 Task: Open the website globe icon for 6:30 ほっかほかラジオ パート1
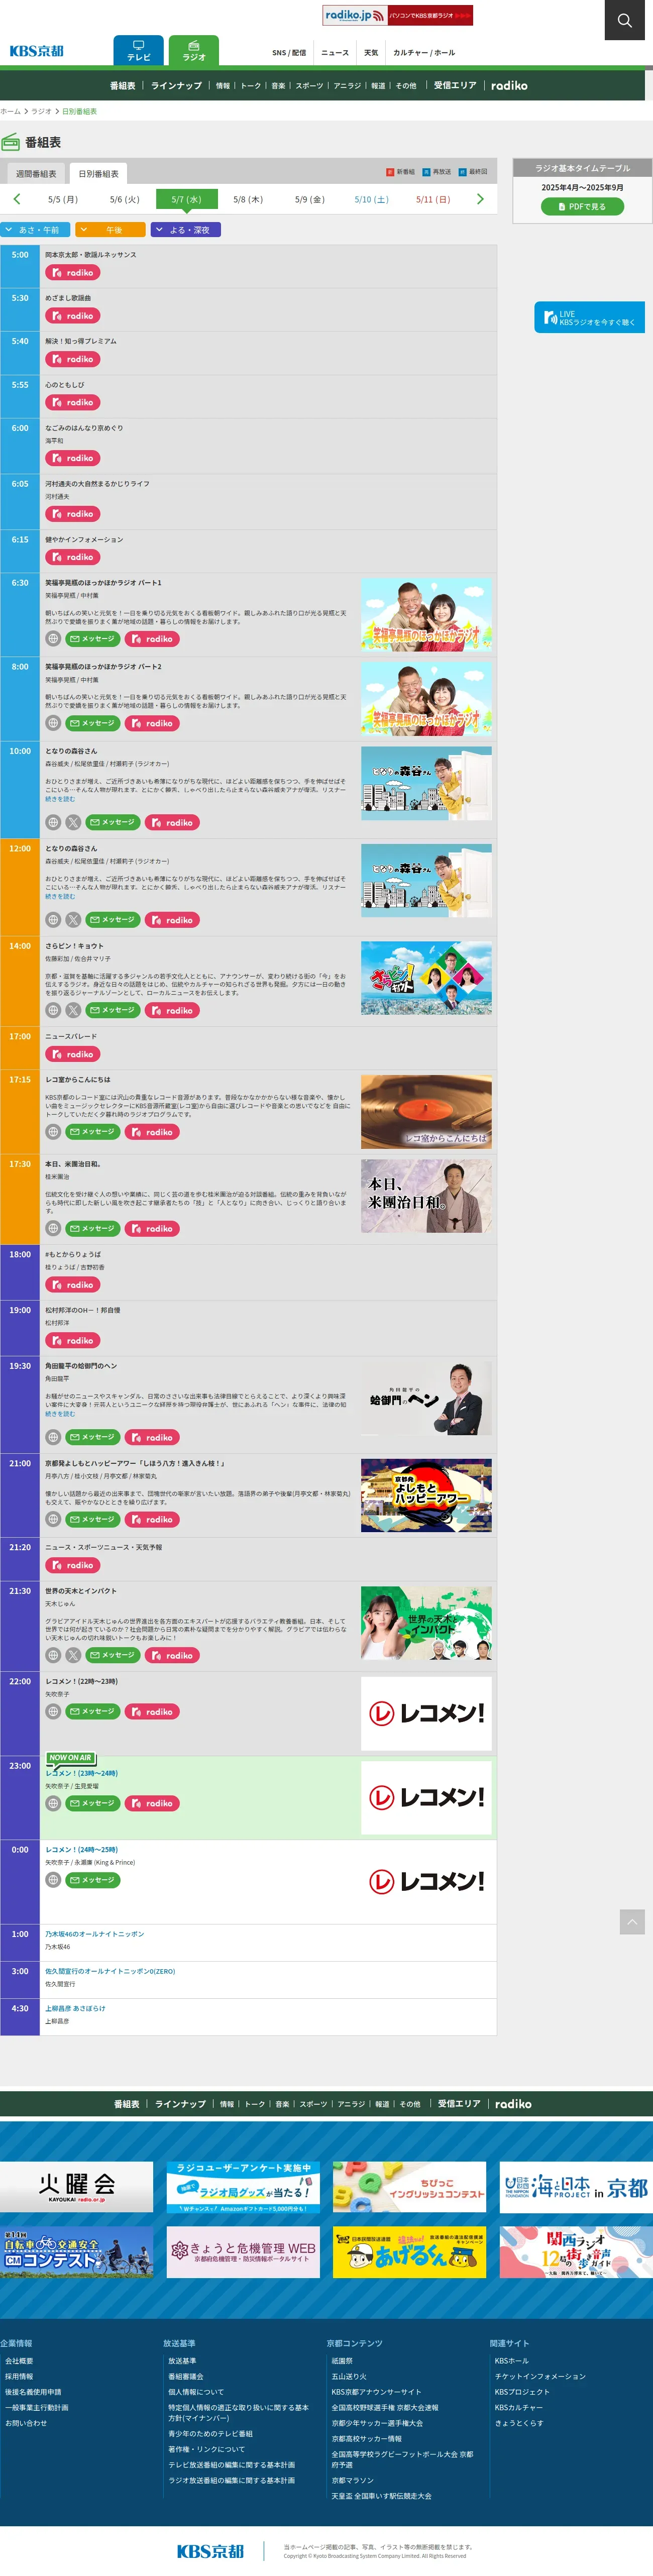pyautogui.click(x=53, y=639)
